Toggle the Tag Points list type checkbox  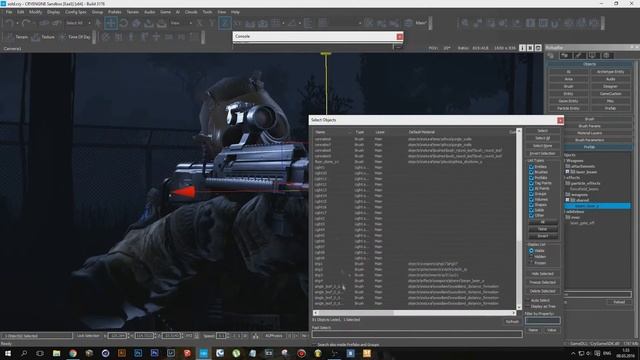(x=531, y=183)
